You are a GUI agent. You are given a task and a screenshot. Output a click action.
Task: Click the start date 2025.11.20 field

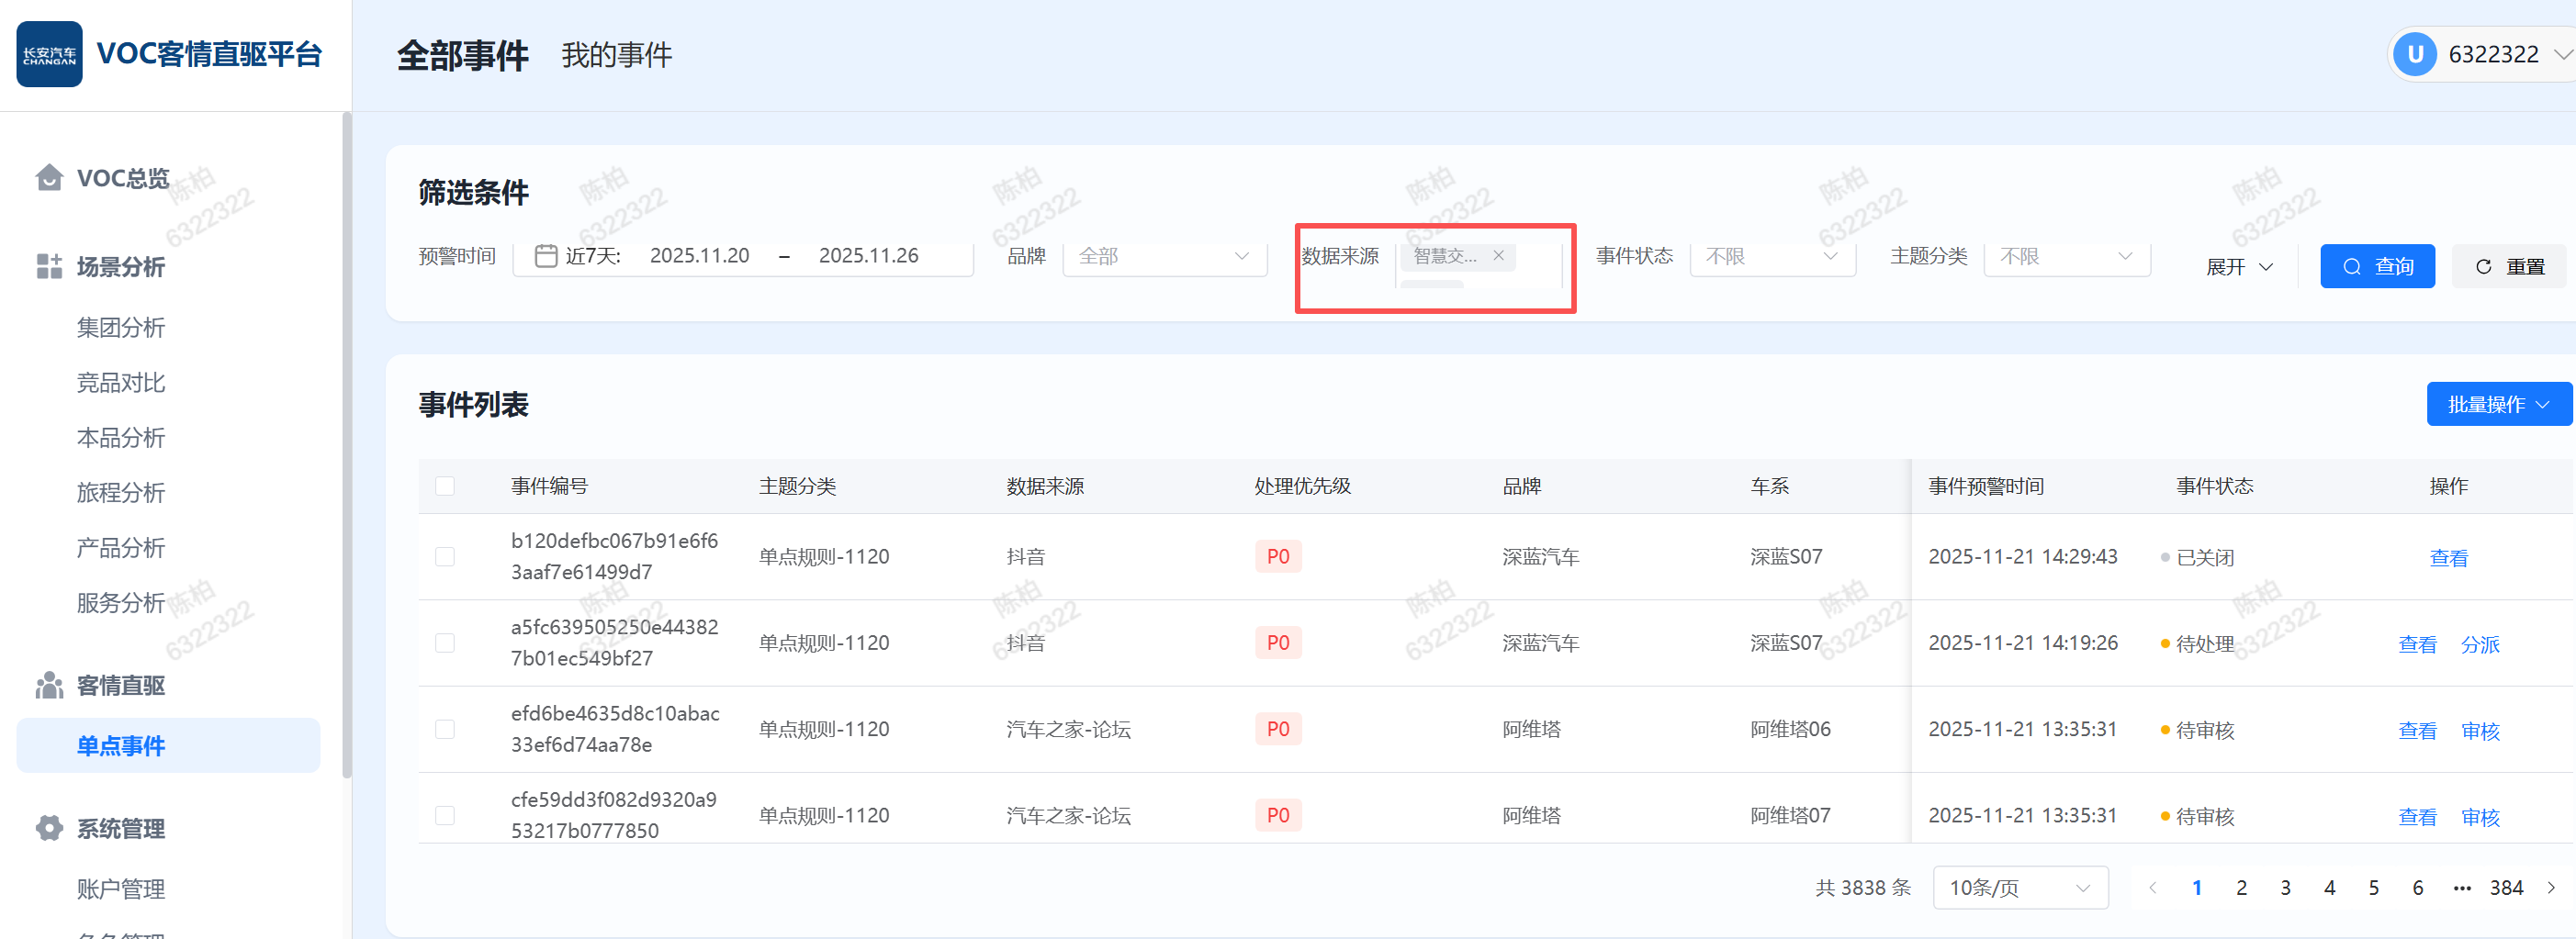click(699, 256)
